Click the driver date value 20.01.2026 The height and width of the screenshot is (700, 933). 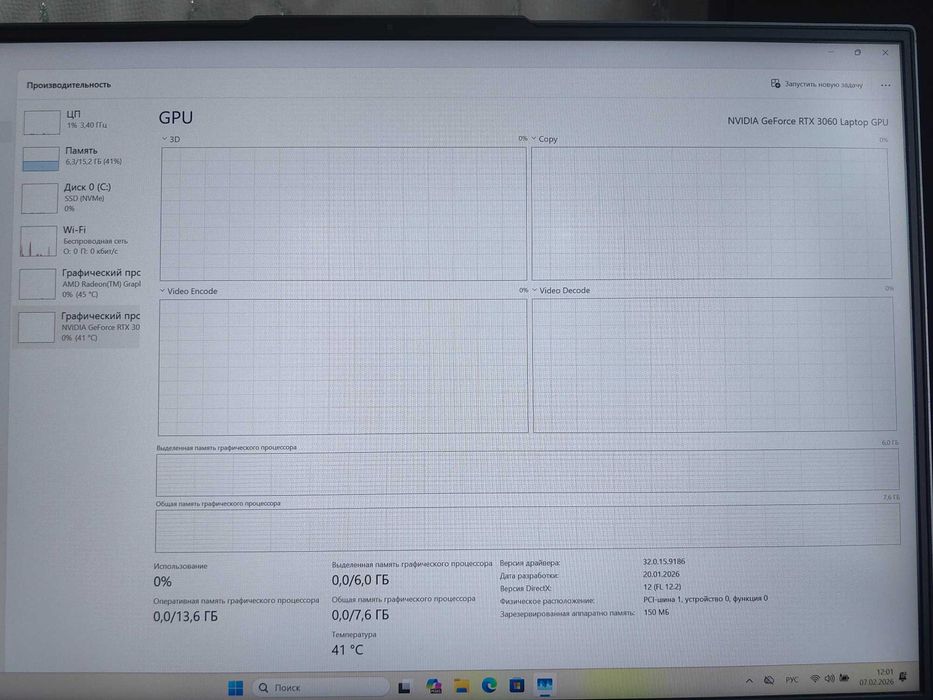661,574
